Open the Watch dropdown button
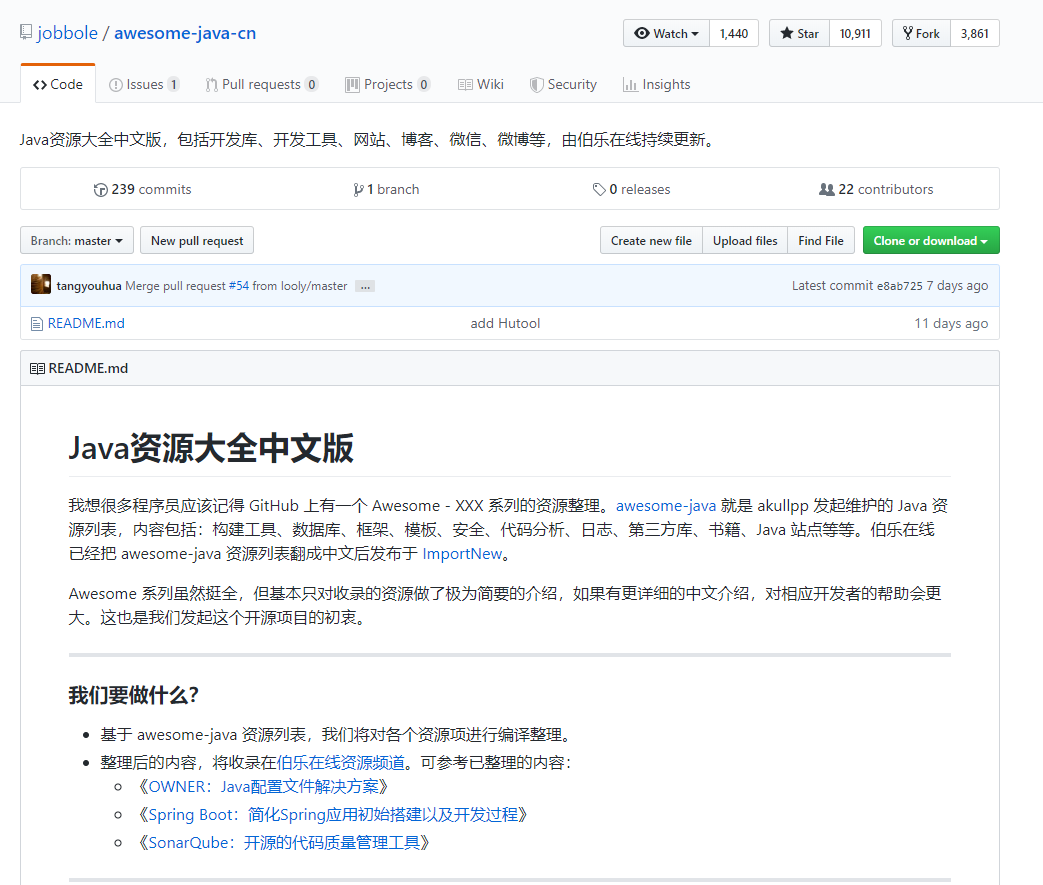 (x=667, y=33)
